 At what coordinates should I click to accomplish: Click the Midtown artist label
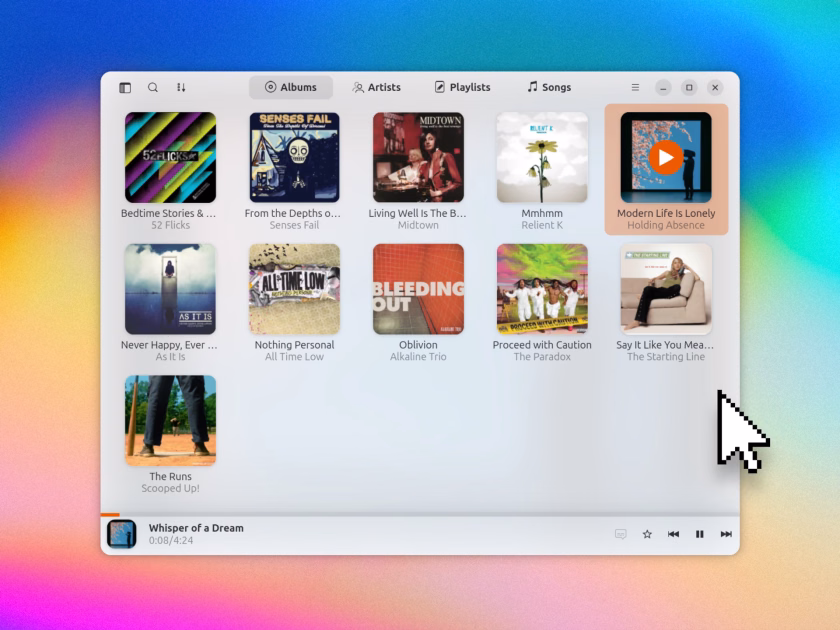(x=418, y=225)
